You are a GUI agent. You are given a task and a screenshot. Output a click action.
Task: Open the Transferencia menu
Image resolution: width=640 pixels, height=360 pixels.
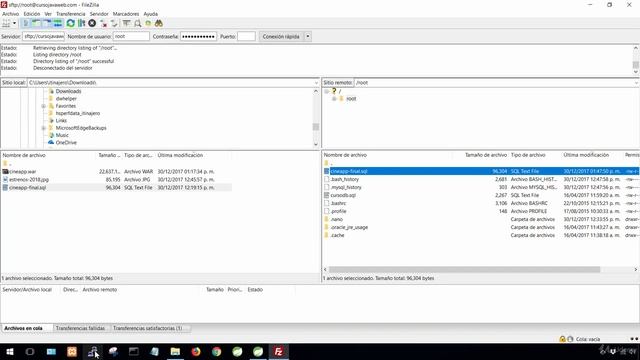click(71, 14)
